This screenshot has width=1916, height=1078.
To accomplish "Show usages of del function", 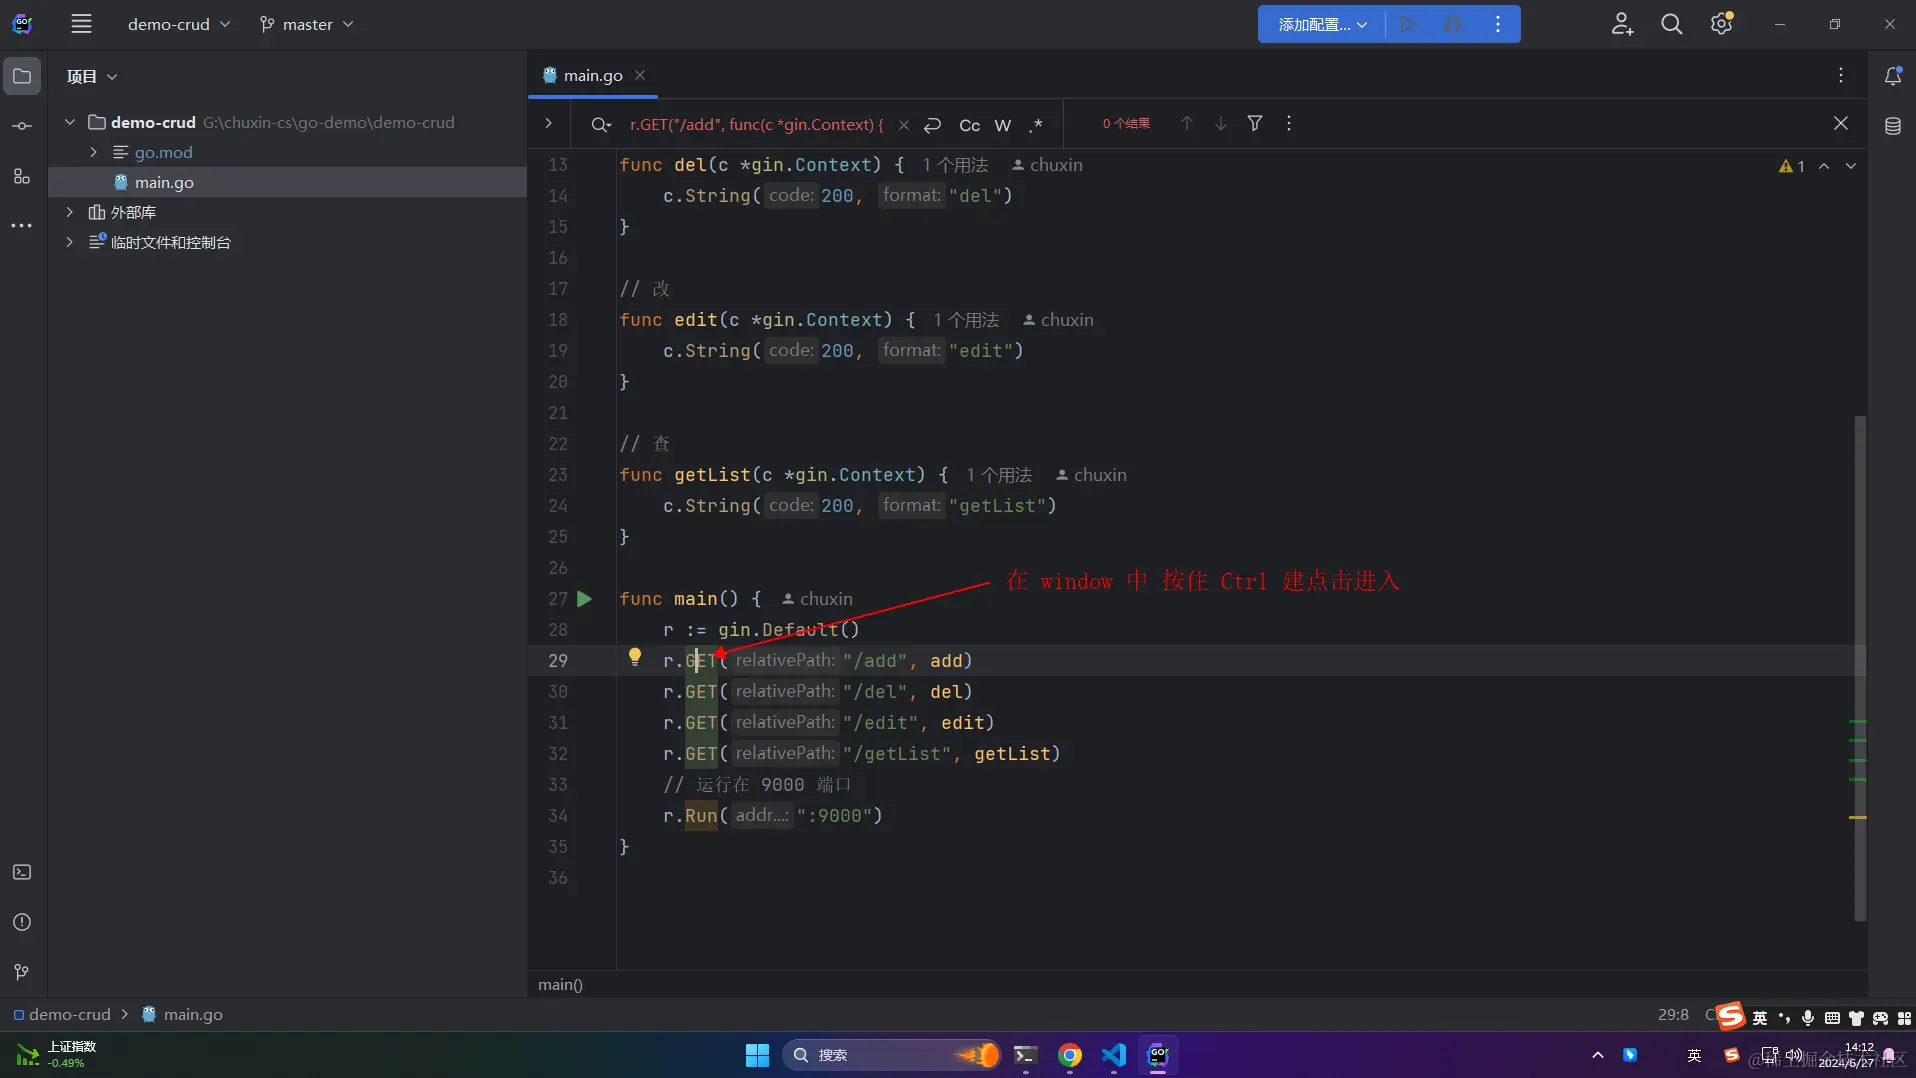I will pos(955,165).
